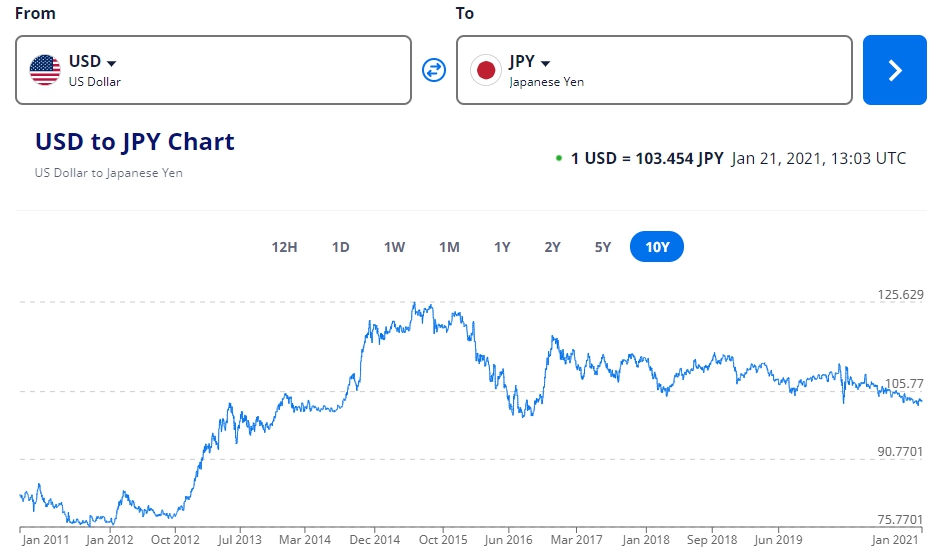
Task: Click the USD to JPY Chart heading
Action: 135,141
